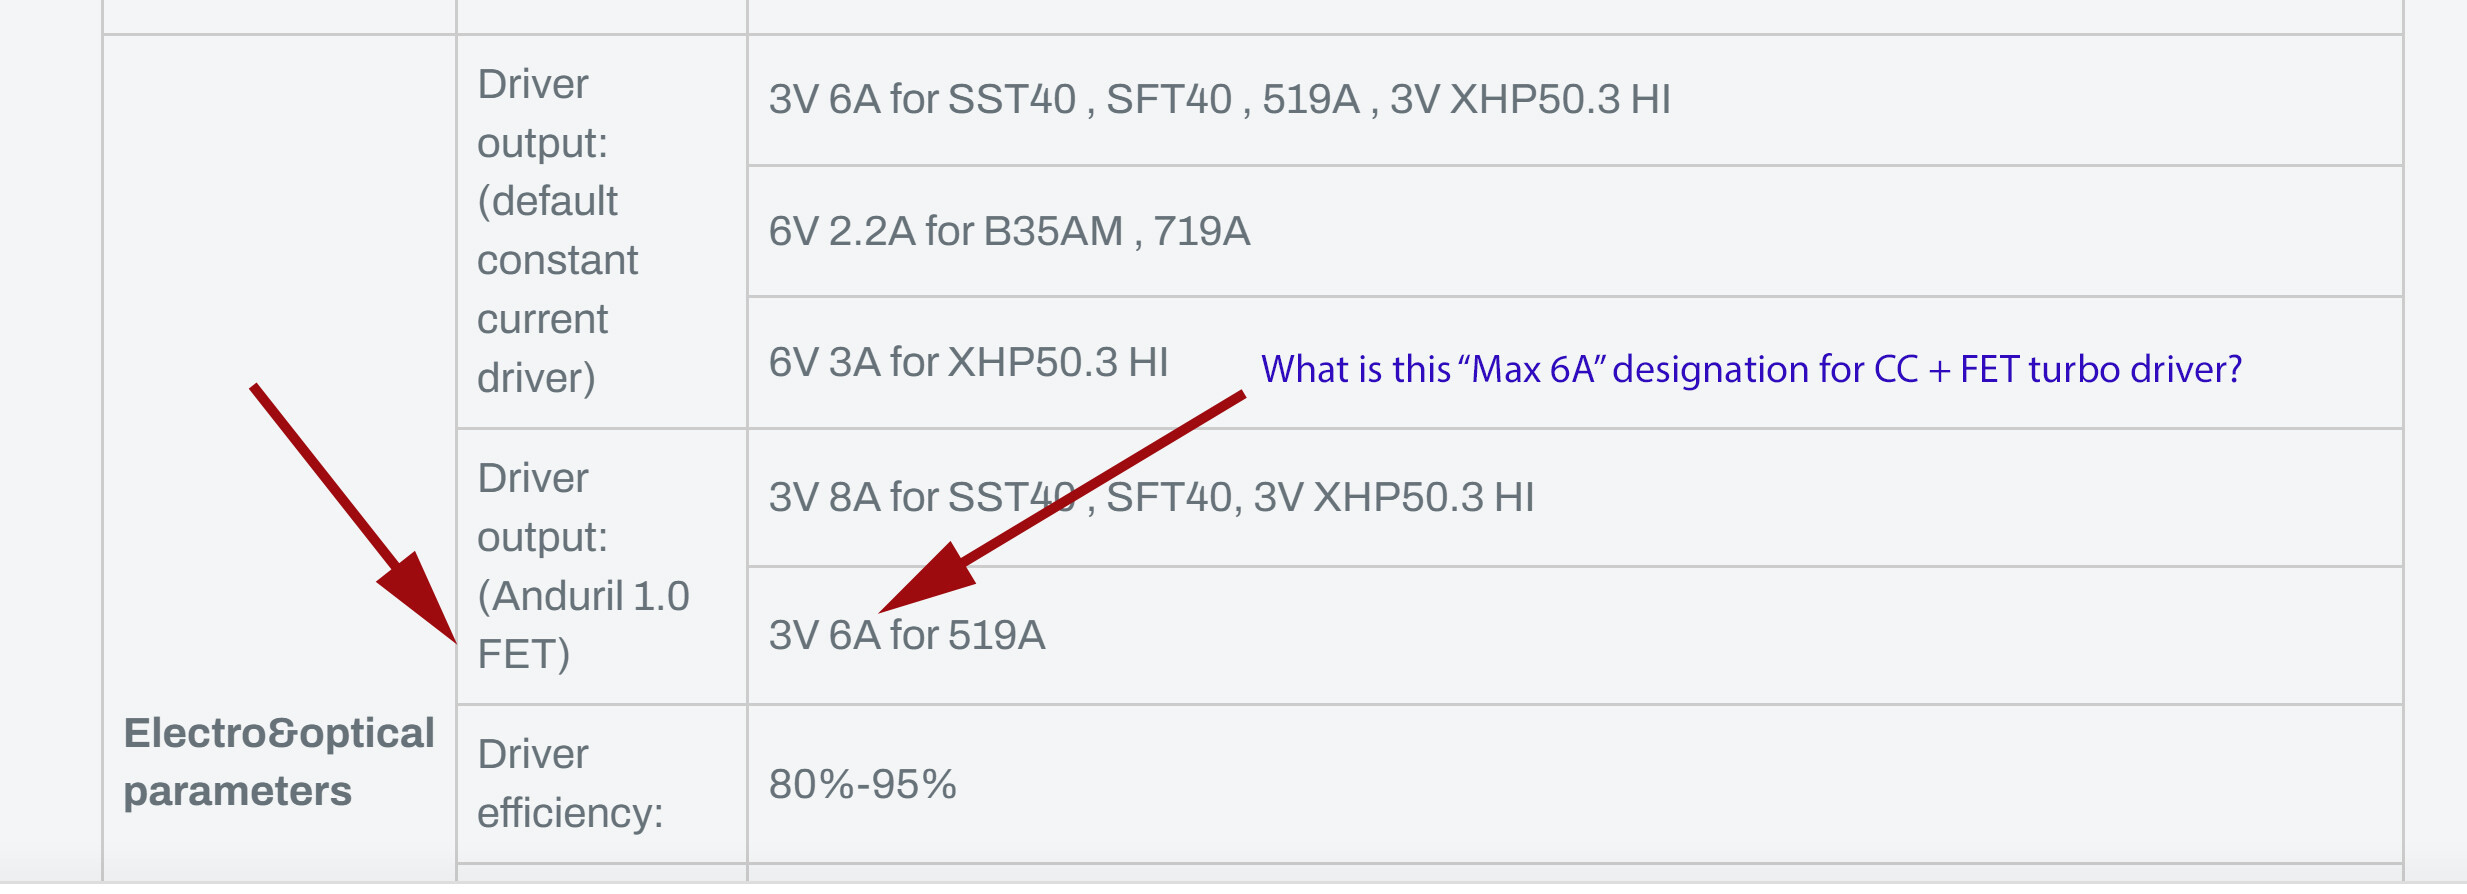Click the "6V 3A for XHP50.3 HI" text
The width and height of the screenshot is (2467, 894).
967,362
